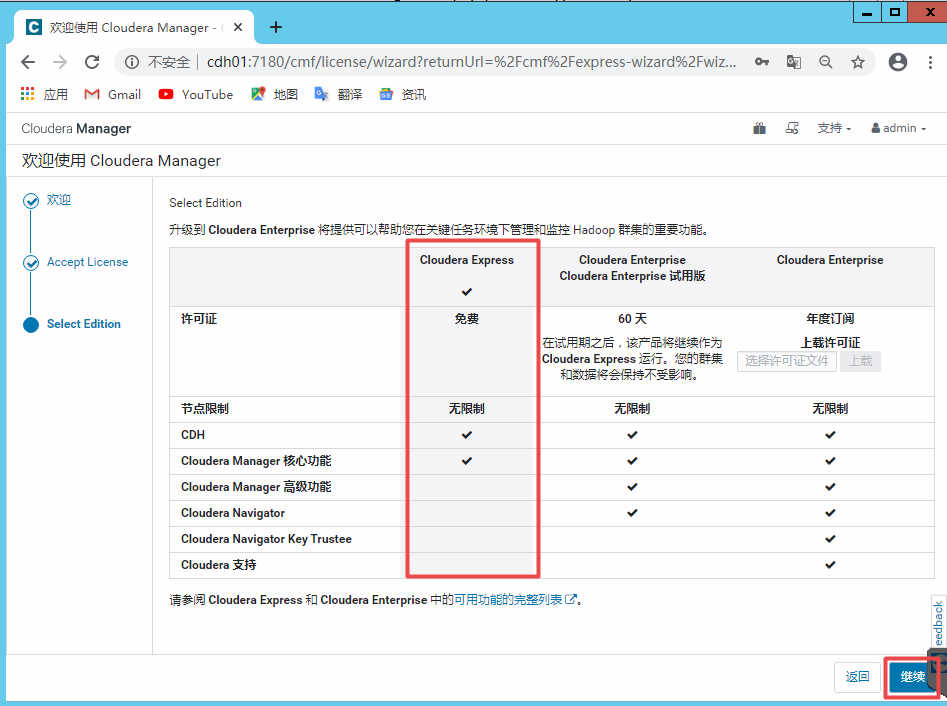Select the Select Edition wizard step
The width and height of the screenshot is (947, 706).
pos(84,324)
